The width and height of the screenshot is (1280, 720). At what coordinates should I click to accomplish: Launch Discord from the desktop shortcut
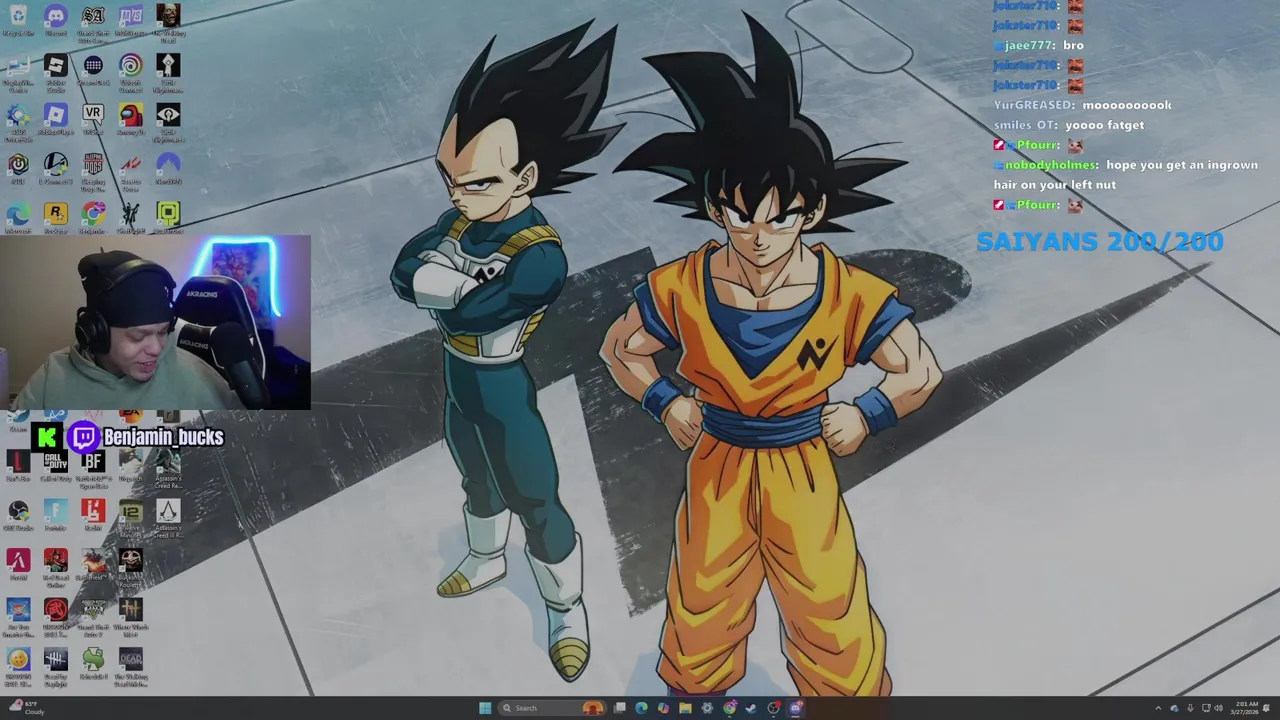tap(56, 20)
